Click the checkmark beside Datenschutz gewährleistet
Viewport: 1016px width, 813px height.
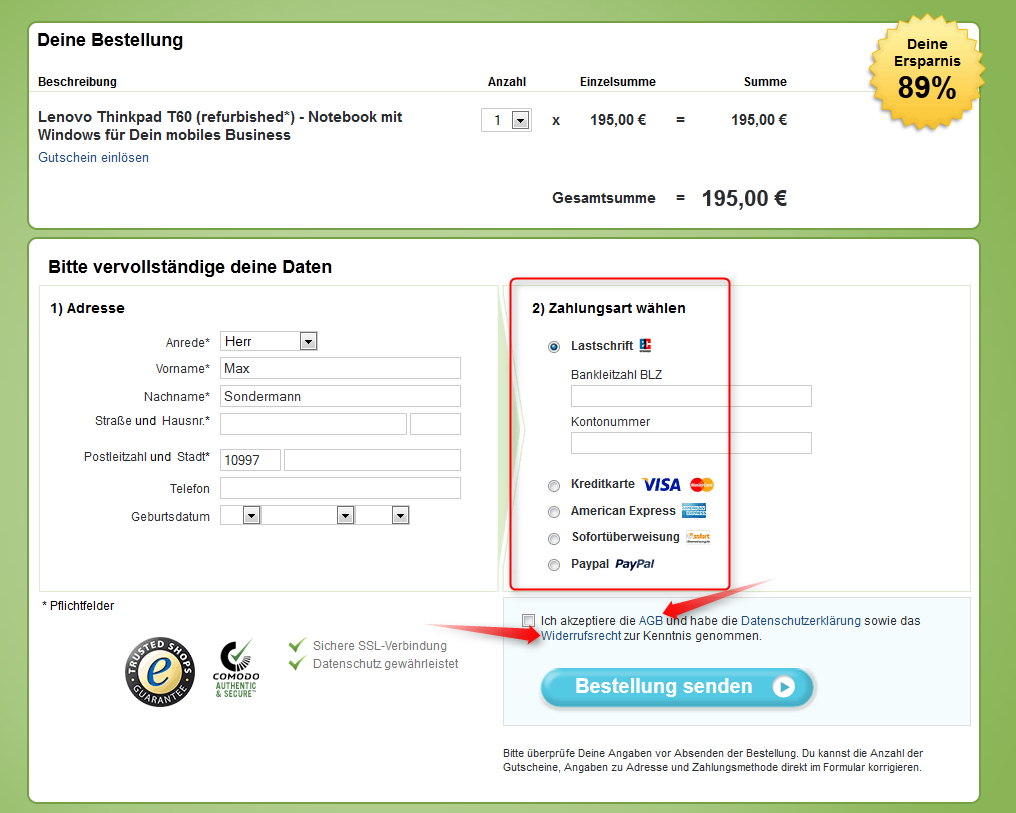pos(297,663)
